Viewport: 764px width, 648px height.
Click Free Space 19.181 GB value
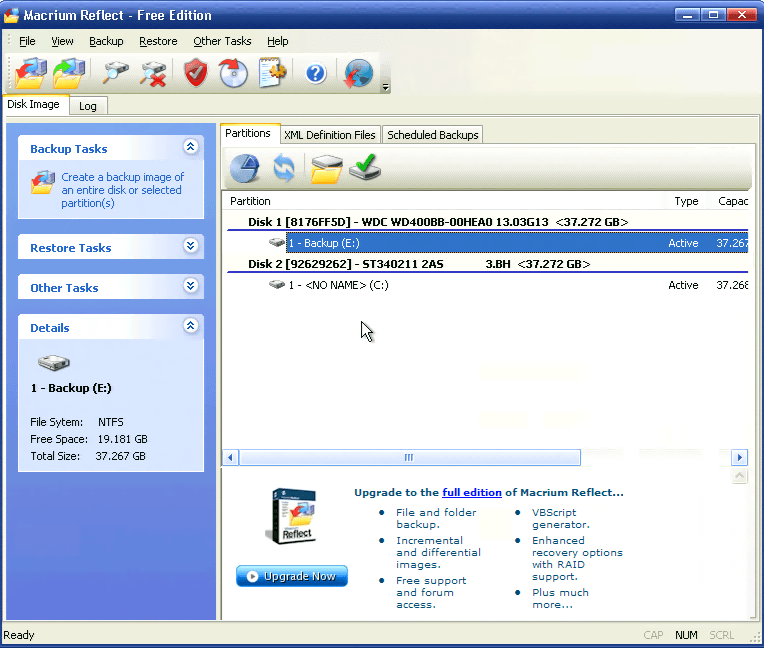point(122,439)
